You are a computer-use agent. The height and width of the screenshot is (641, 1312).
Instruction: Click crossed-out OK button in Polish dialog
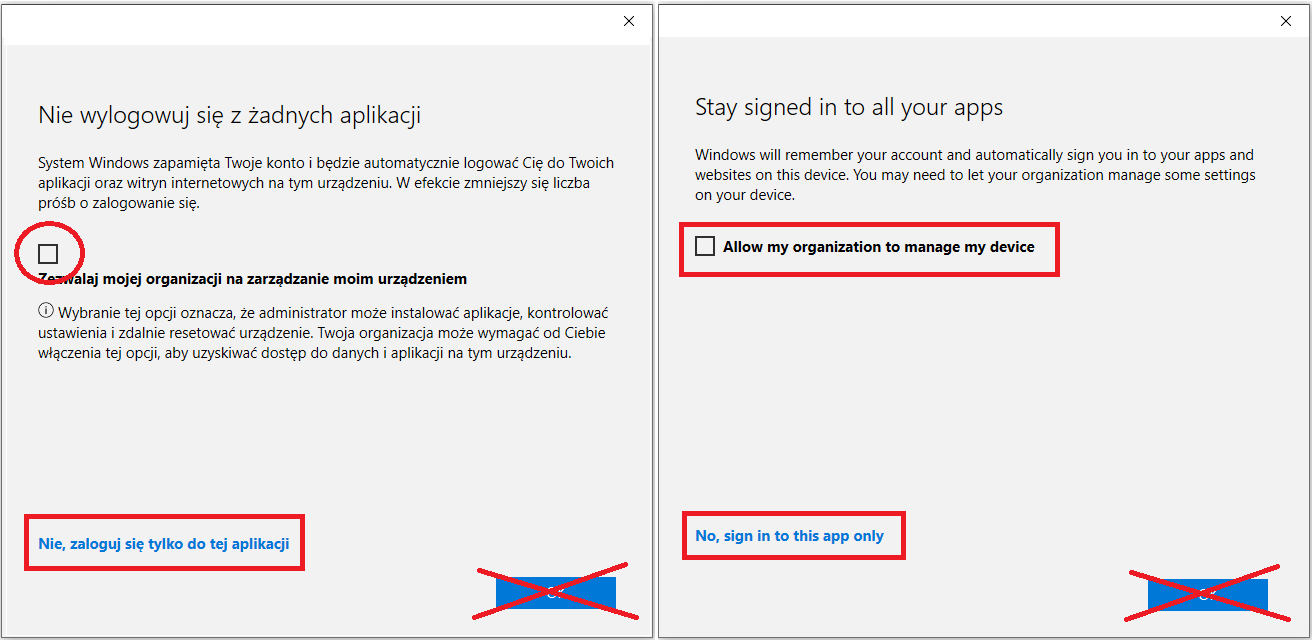556,593
